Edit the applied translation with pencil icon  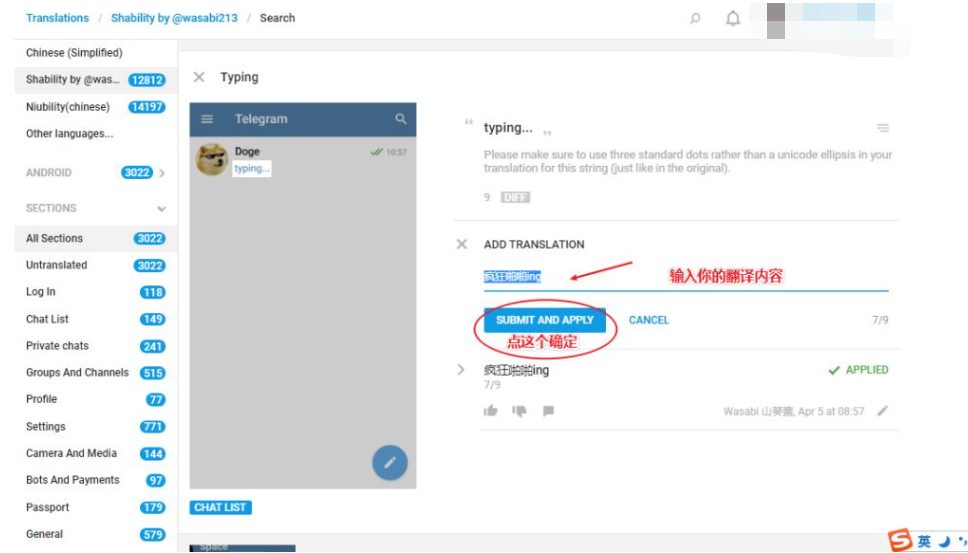[883, 410]
